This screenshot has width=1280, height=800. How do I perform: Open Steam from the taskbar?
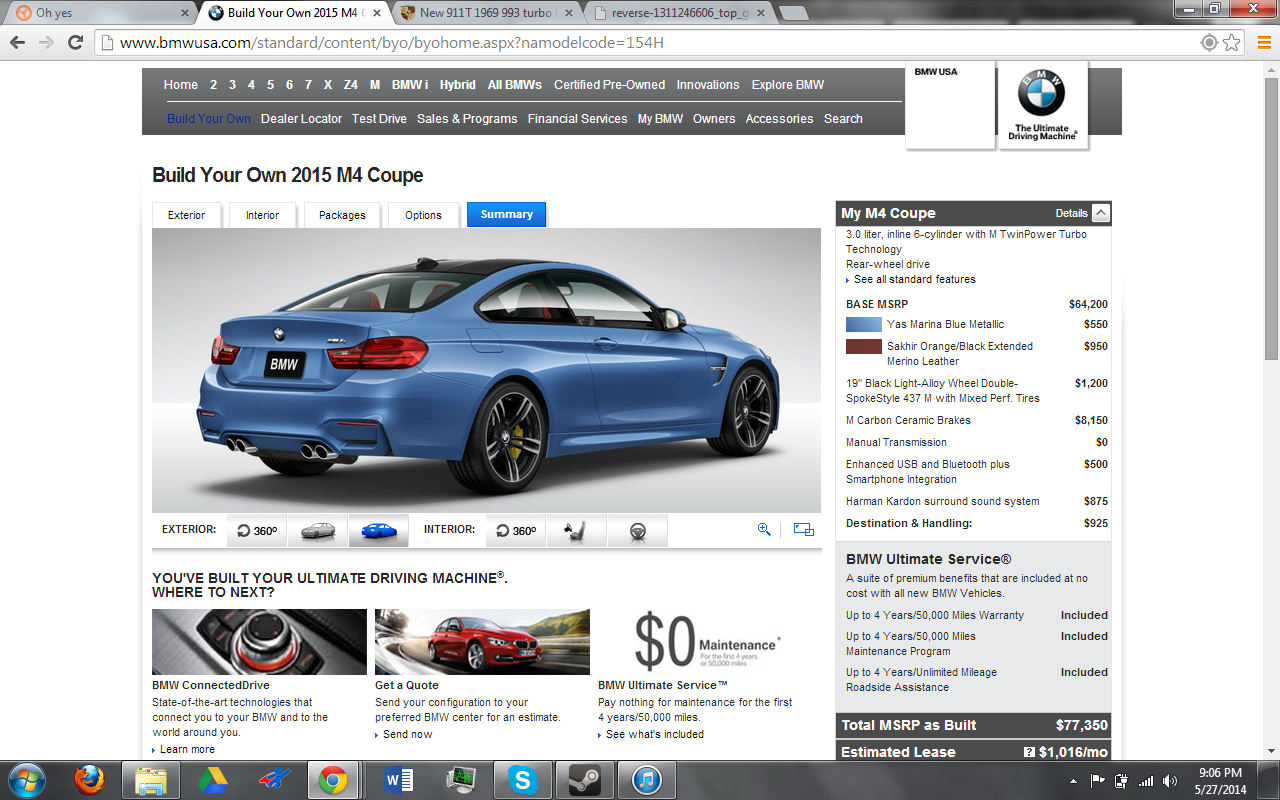(x=584, y=779)
